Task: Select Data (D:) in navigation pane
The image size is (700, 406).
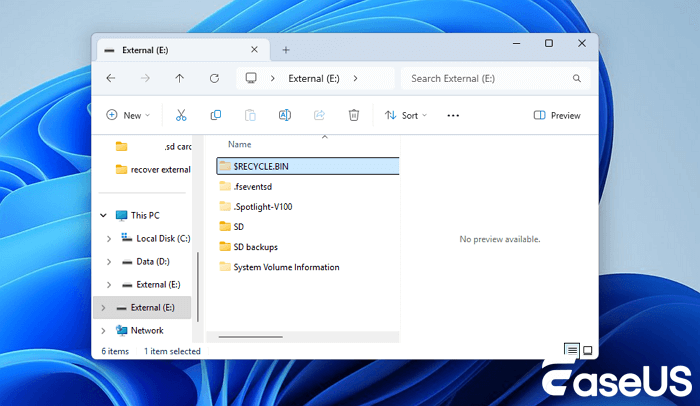Action: (x=153, y=261)
